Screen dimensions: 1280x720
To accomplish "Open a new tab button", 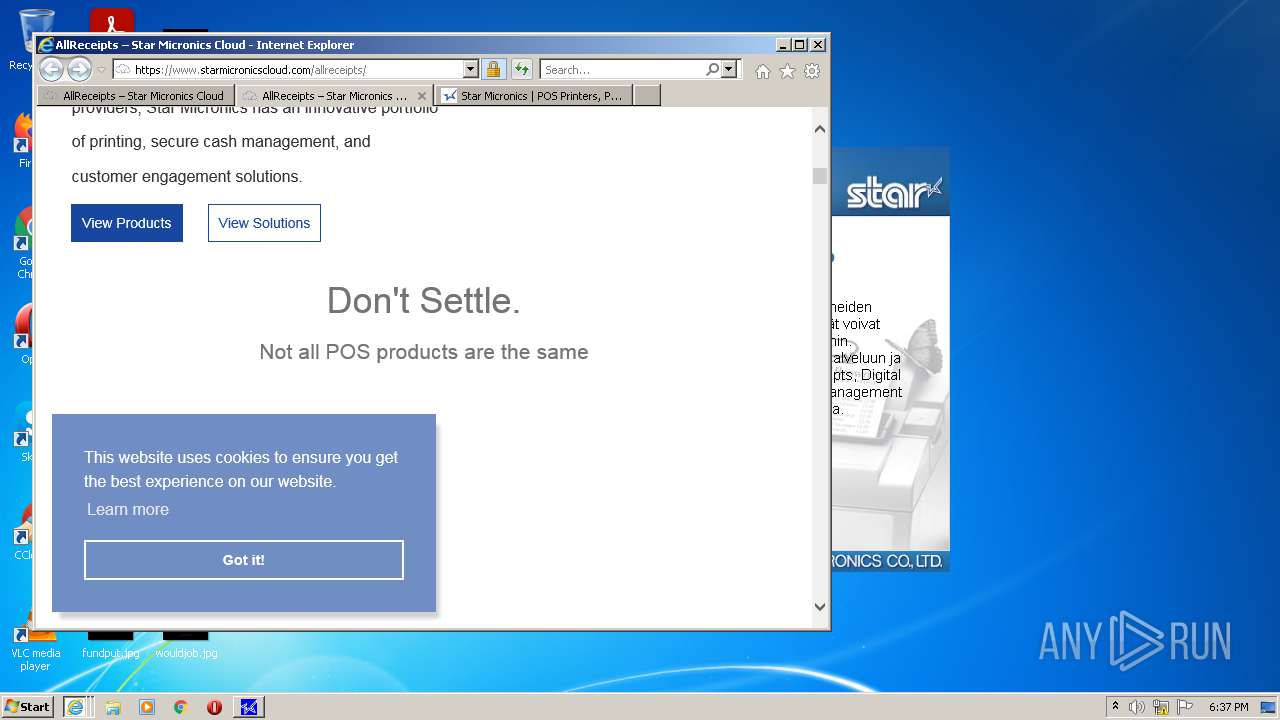I will click(647, 96).
